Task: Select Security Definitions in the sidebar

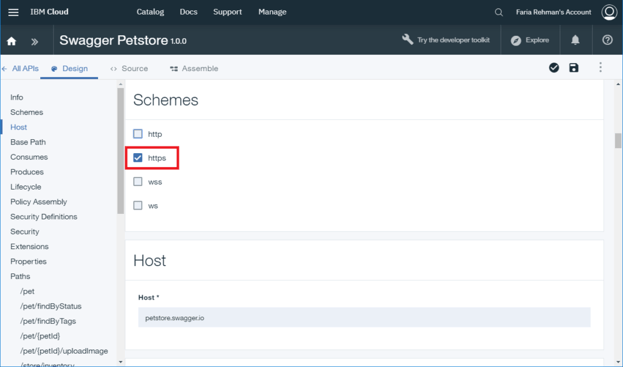Action: [44, 216]
